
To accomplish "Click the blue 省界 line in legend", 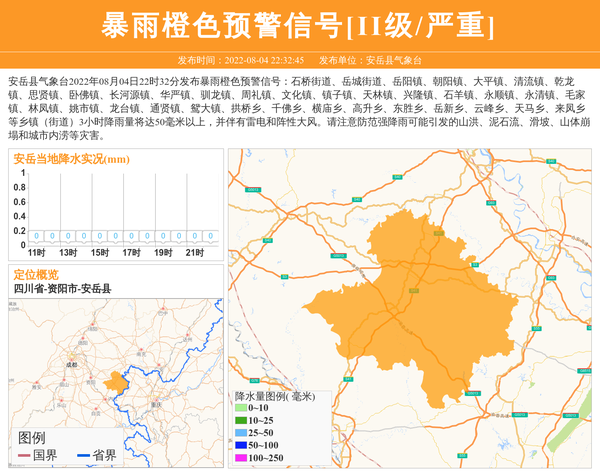I will pos(83,456).
